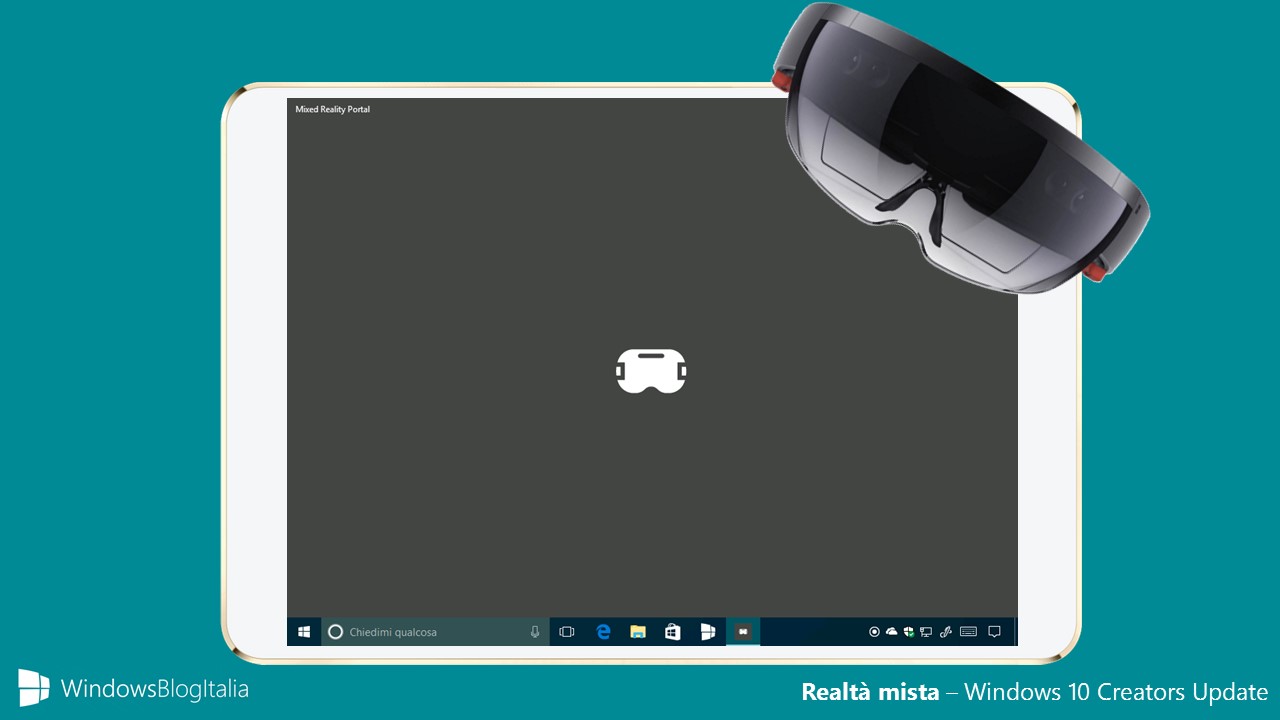This screenshot has height=720, width=1280.
Task: Open the Action Center notifications icon
Action: pos(994,632)
